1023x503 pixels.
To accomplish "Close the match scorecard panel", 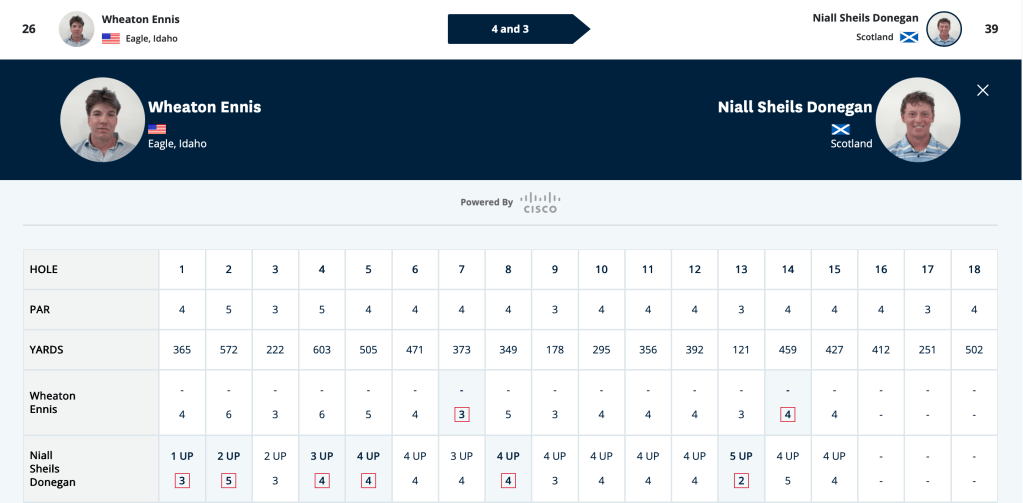I will pyautogui.click(x=983, y=91).
